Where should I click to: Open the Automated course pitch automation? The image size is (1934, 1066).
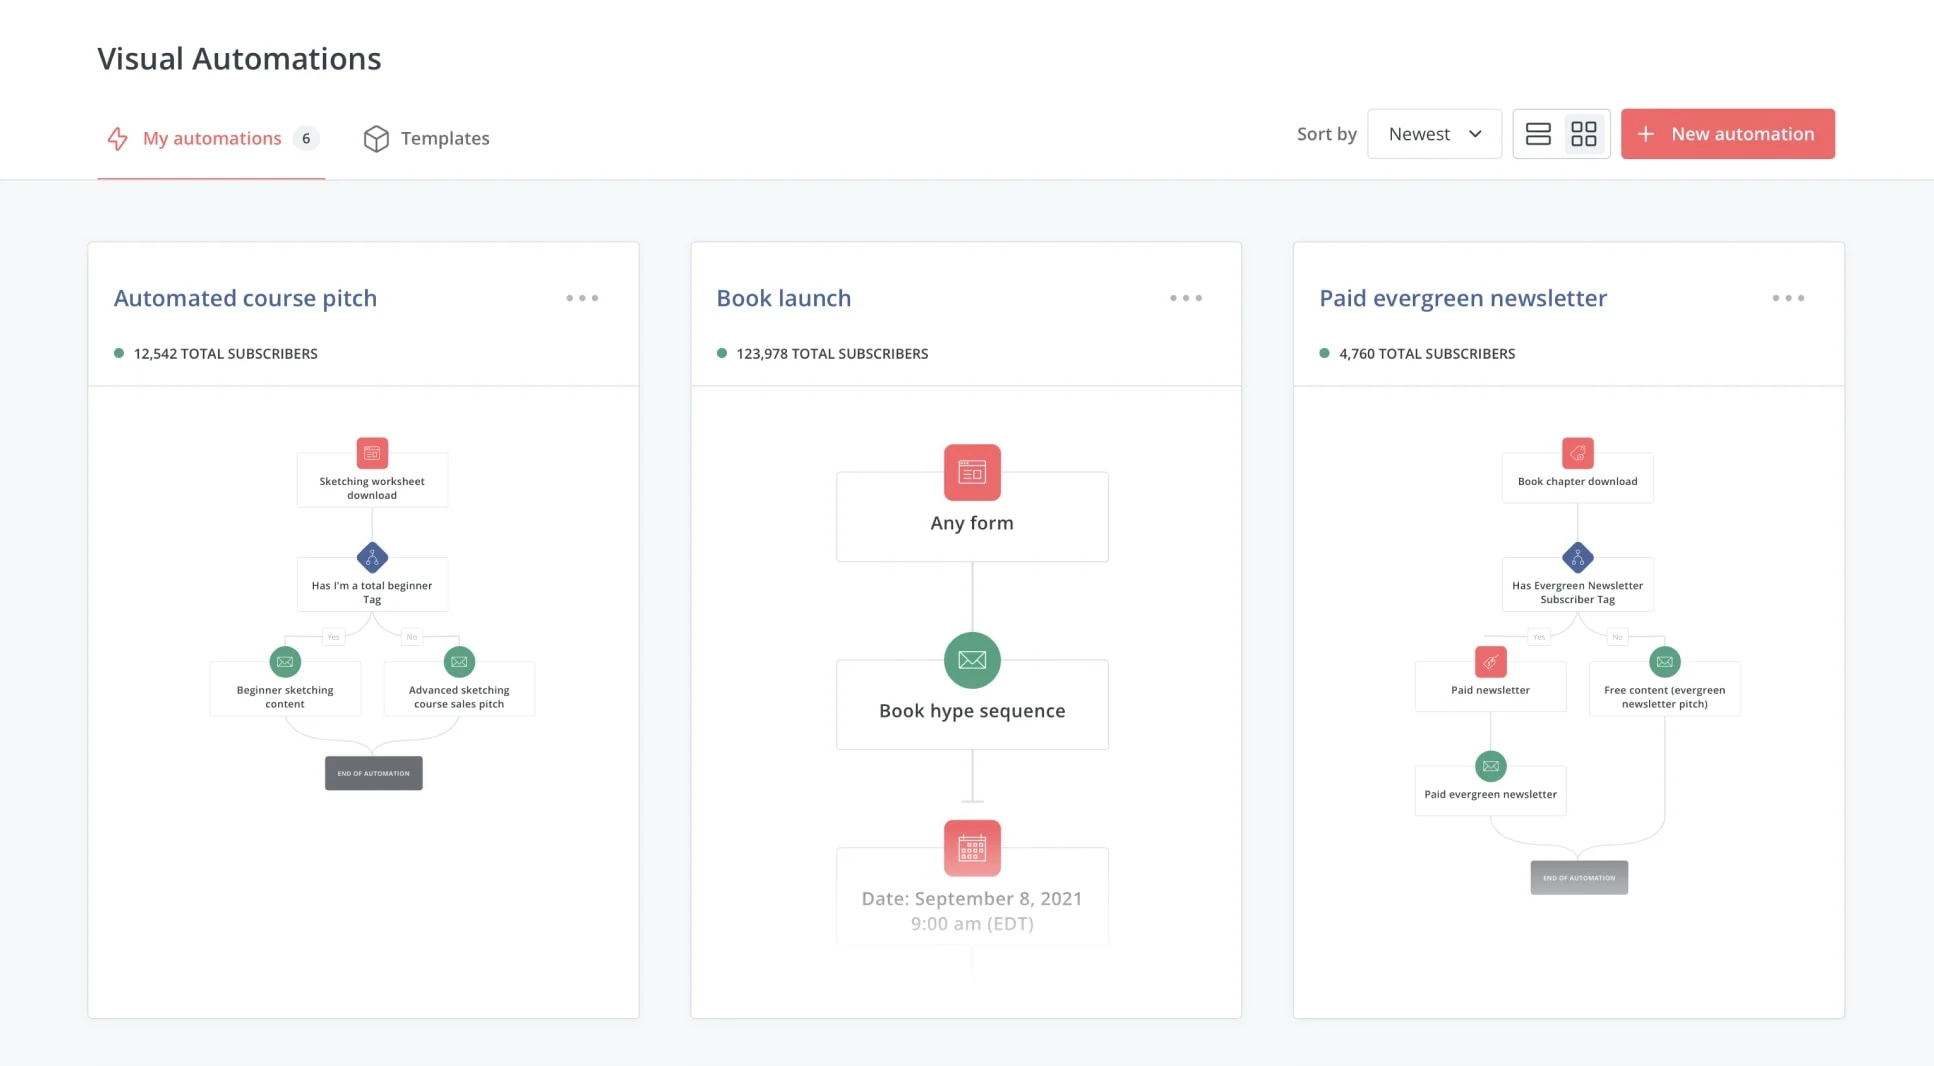click(245, 298)
